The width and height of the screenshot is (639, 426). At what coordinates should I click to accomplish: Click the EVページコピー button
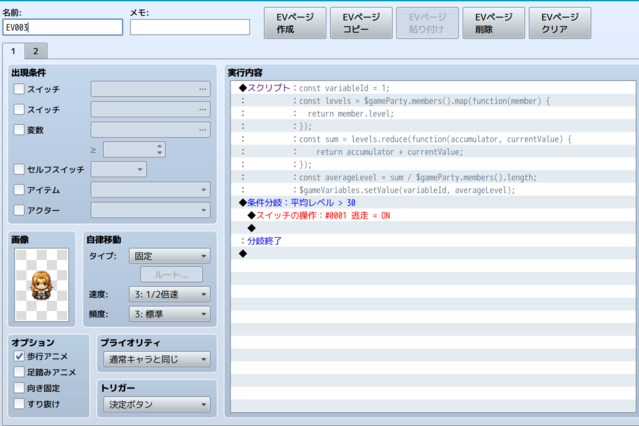pos(361,23)
